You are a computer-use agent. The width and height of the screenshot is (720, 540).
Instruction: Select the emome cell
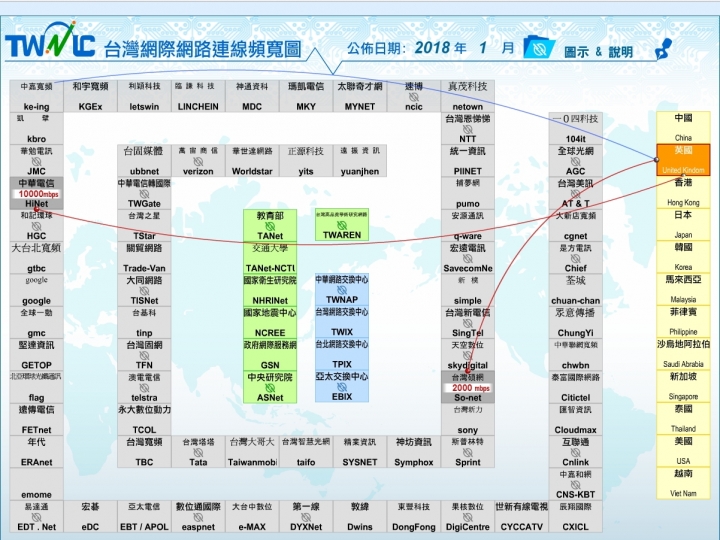[37, 484]
